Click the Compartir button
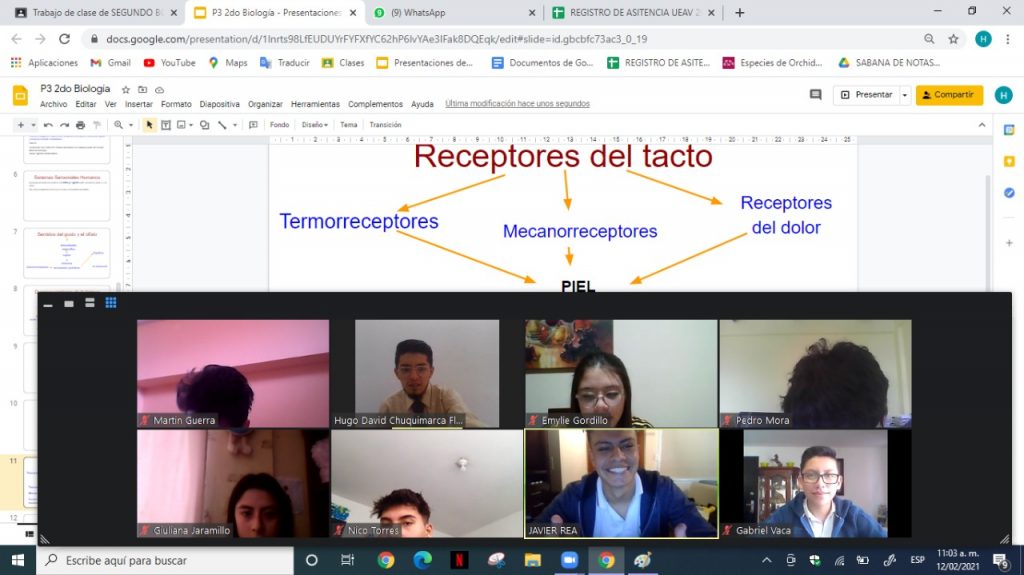 949,95
